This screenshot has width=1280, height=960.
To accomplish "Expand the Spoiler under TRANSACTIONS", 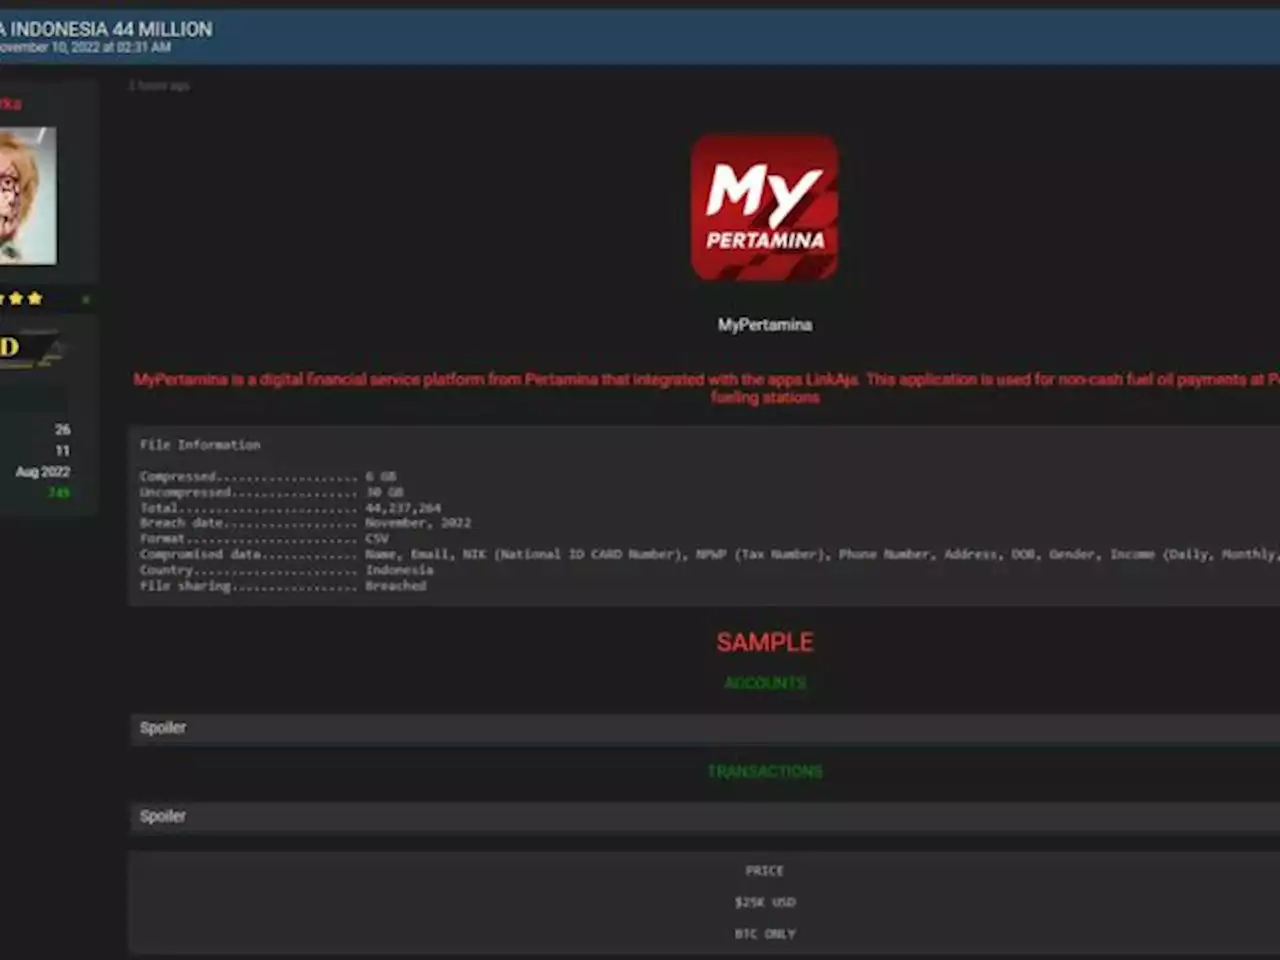I will click(x=704, y=816).
